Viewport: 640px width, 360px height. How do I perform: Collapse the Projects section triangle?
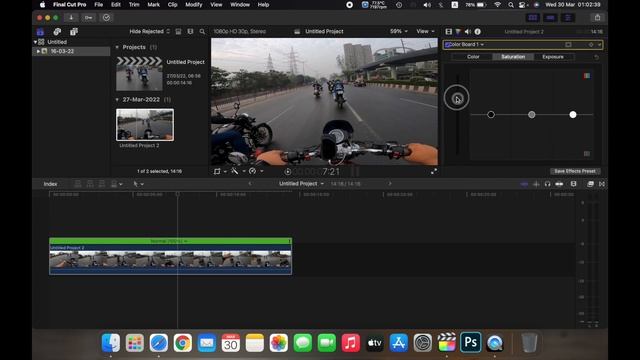(117, 47)
